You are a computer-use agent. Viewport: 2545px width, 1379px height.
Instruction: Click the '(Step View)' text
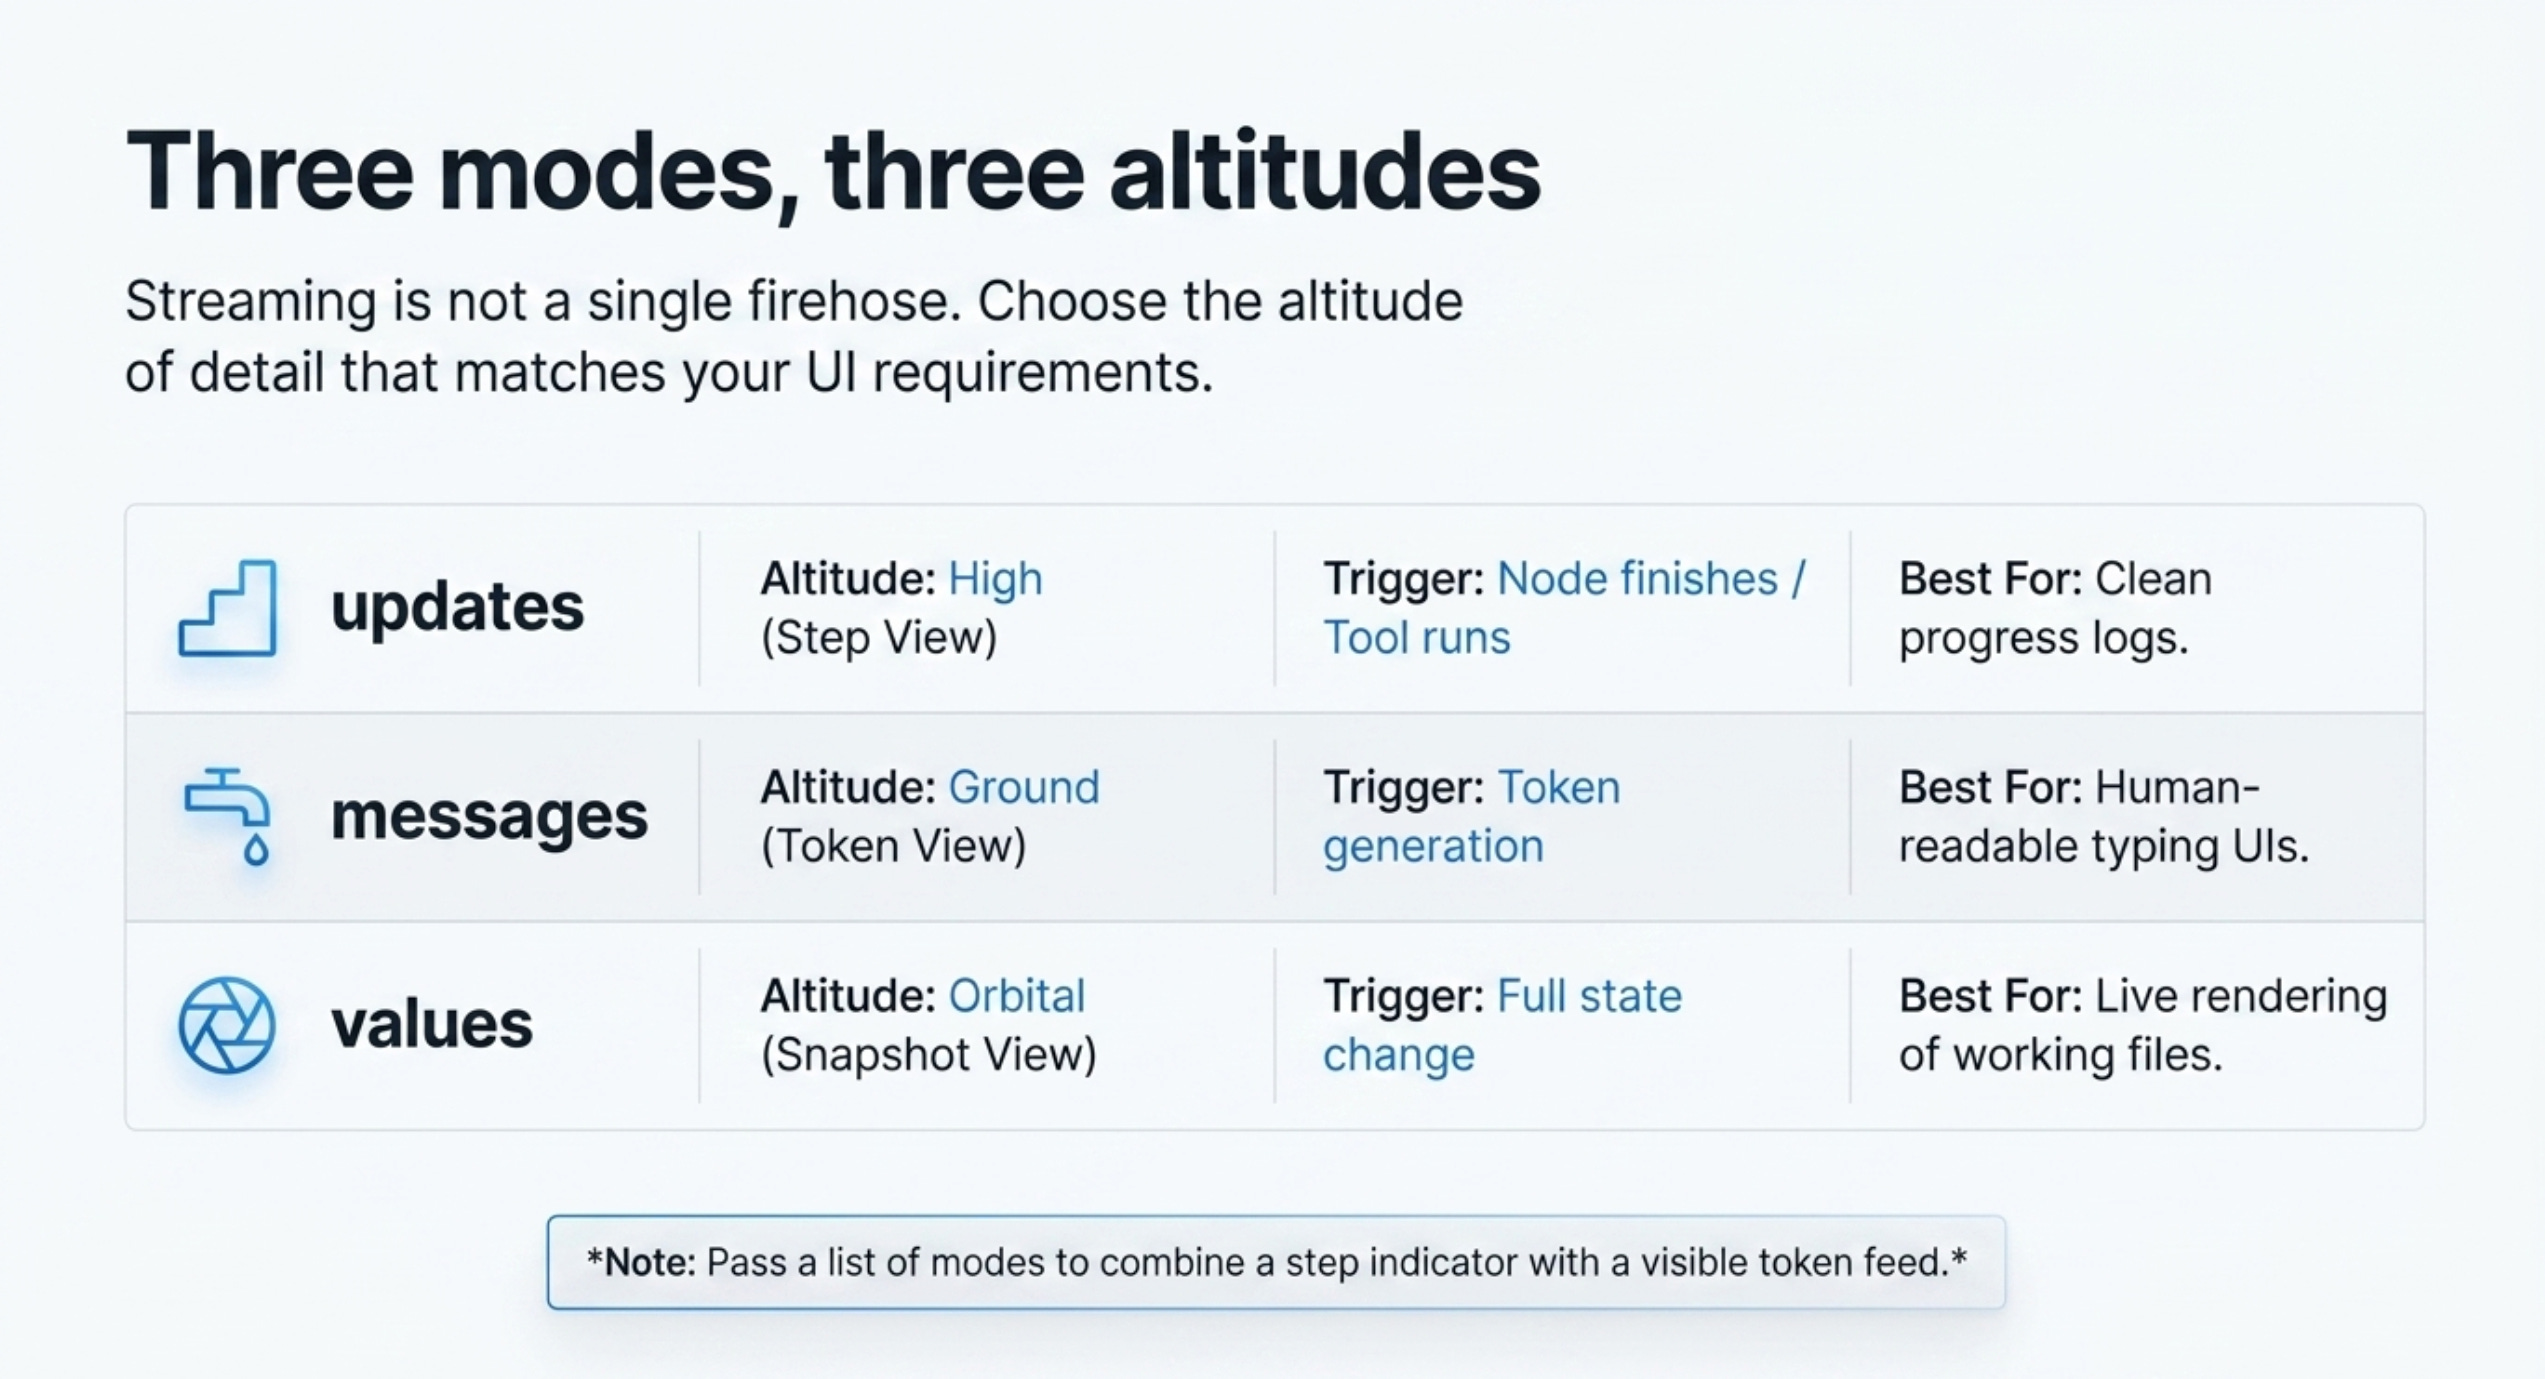coord(879,638)
